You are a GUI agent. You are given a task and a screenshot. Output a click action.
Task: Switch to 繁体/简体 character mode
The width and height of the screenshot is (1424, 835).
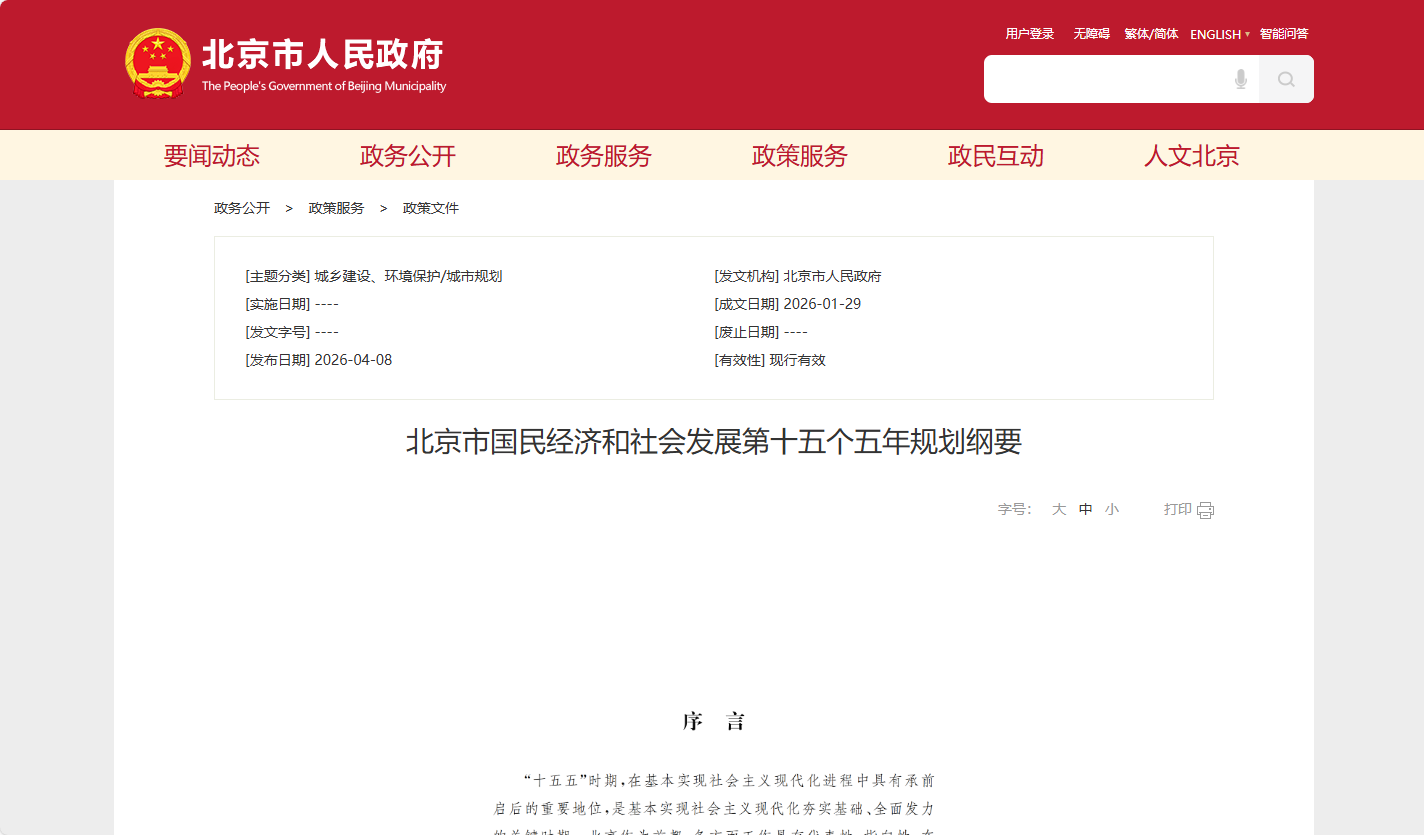1151,34
